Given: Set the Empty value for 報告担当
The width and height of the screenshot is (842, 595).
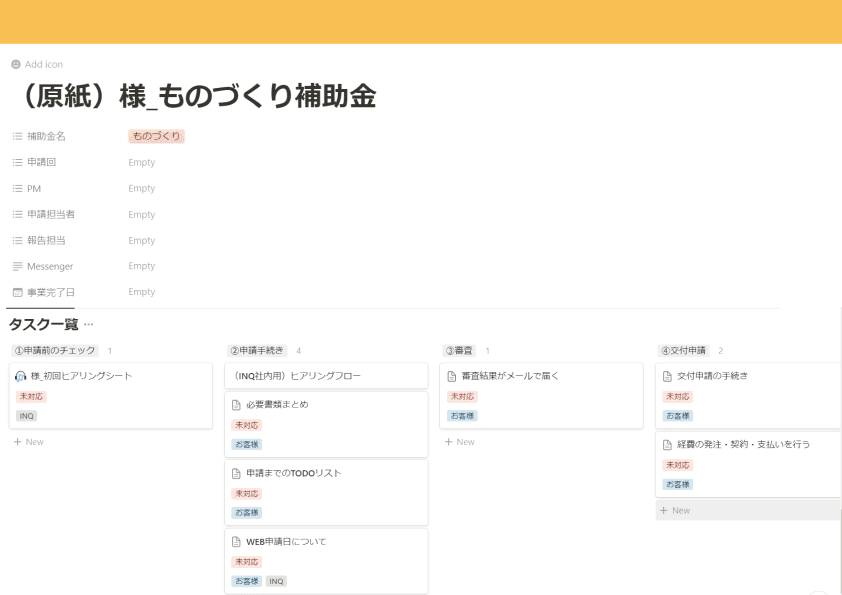Looking at the screenshot, I should (x=142, y=241).
